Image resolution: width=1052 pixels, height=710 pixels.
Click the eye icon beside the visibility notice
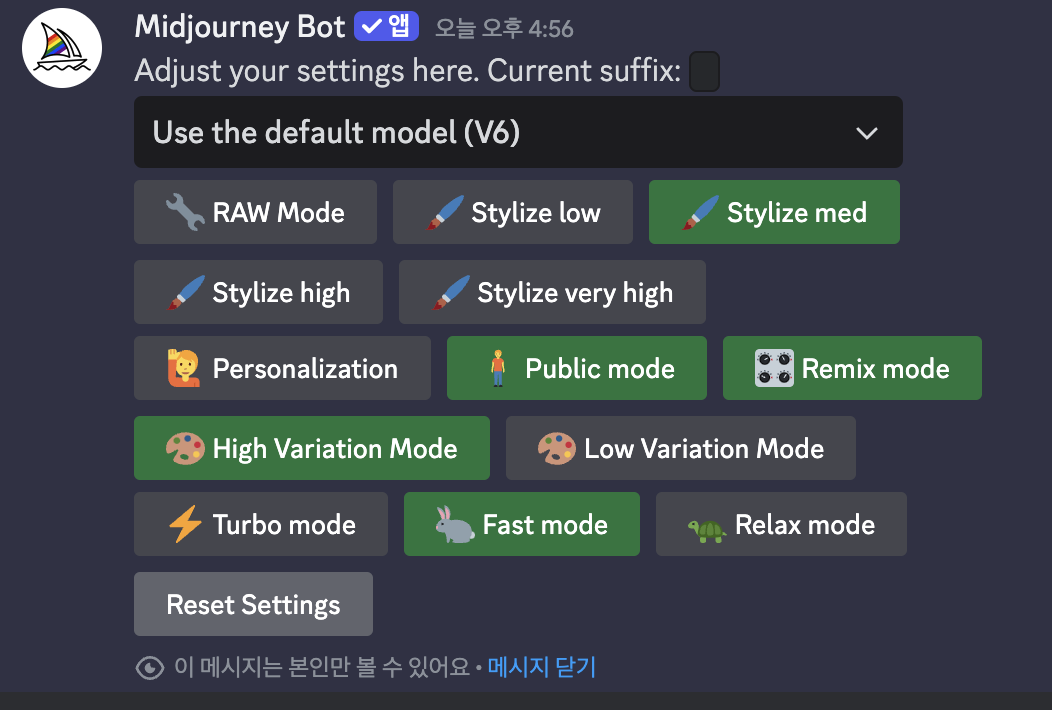(x=150, y=668)
